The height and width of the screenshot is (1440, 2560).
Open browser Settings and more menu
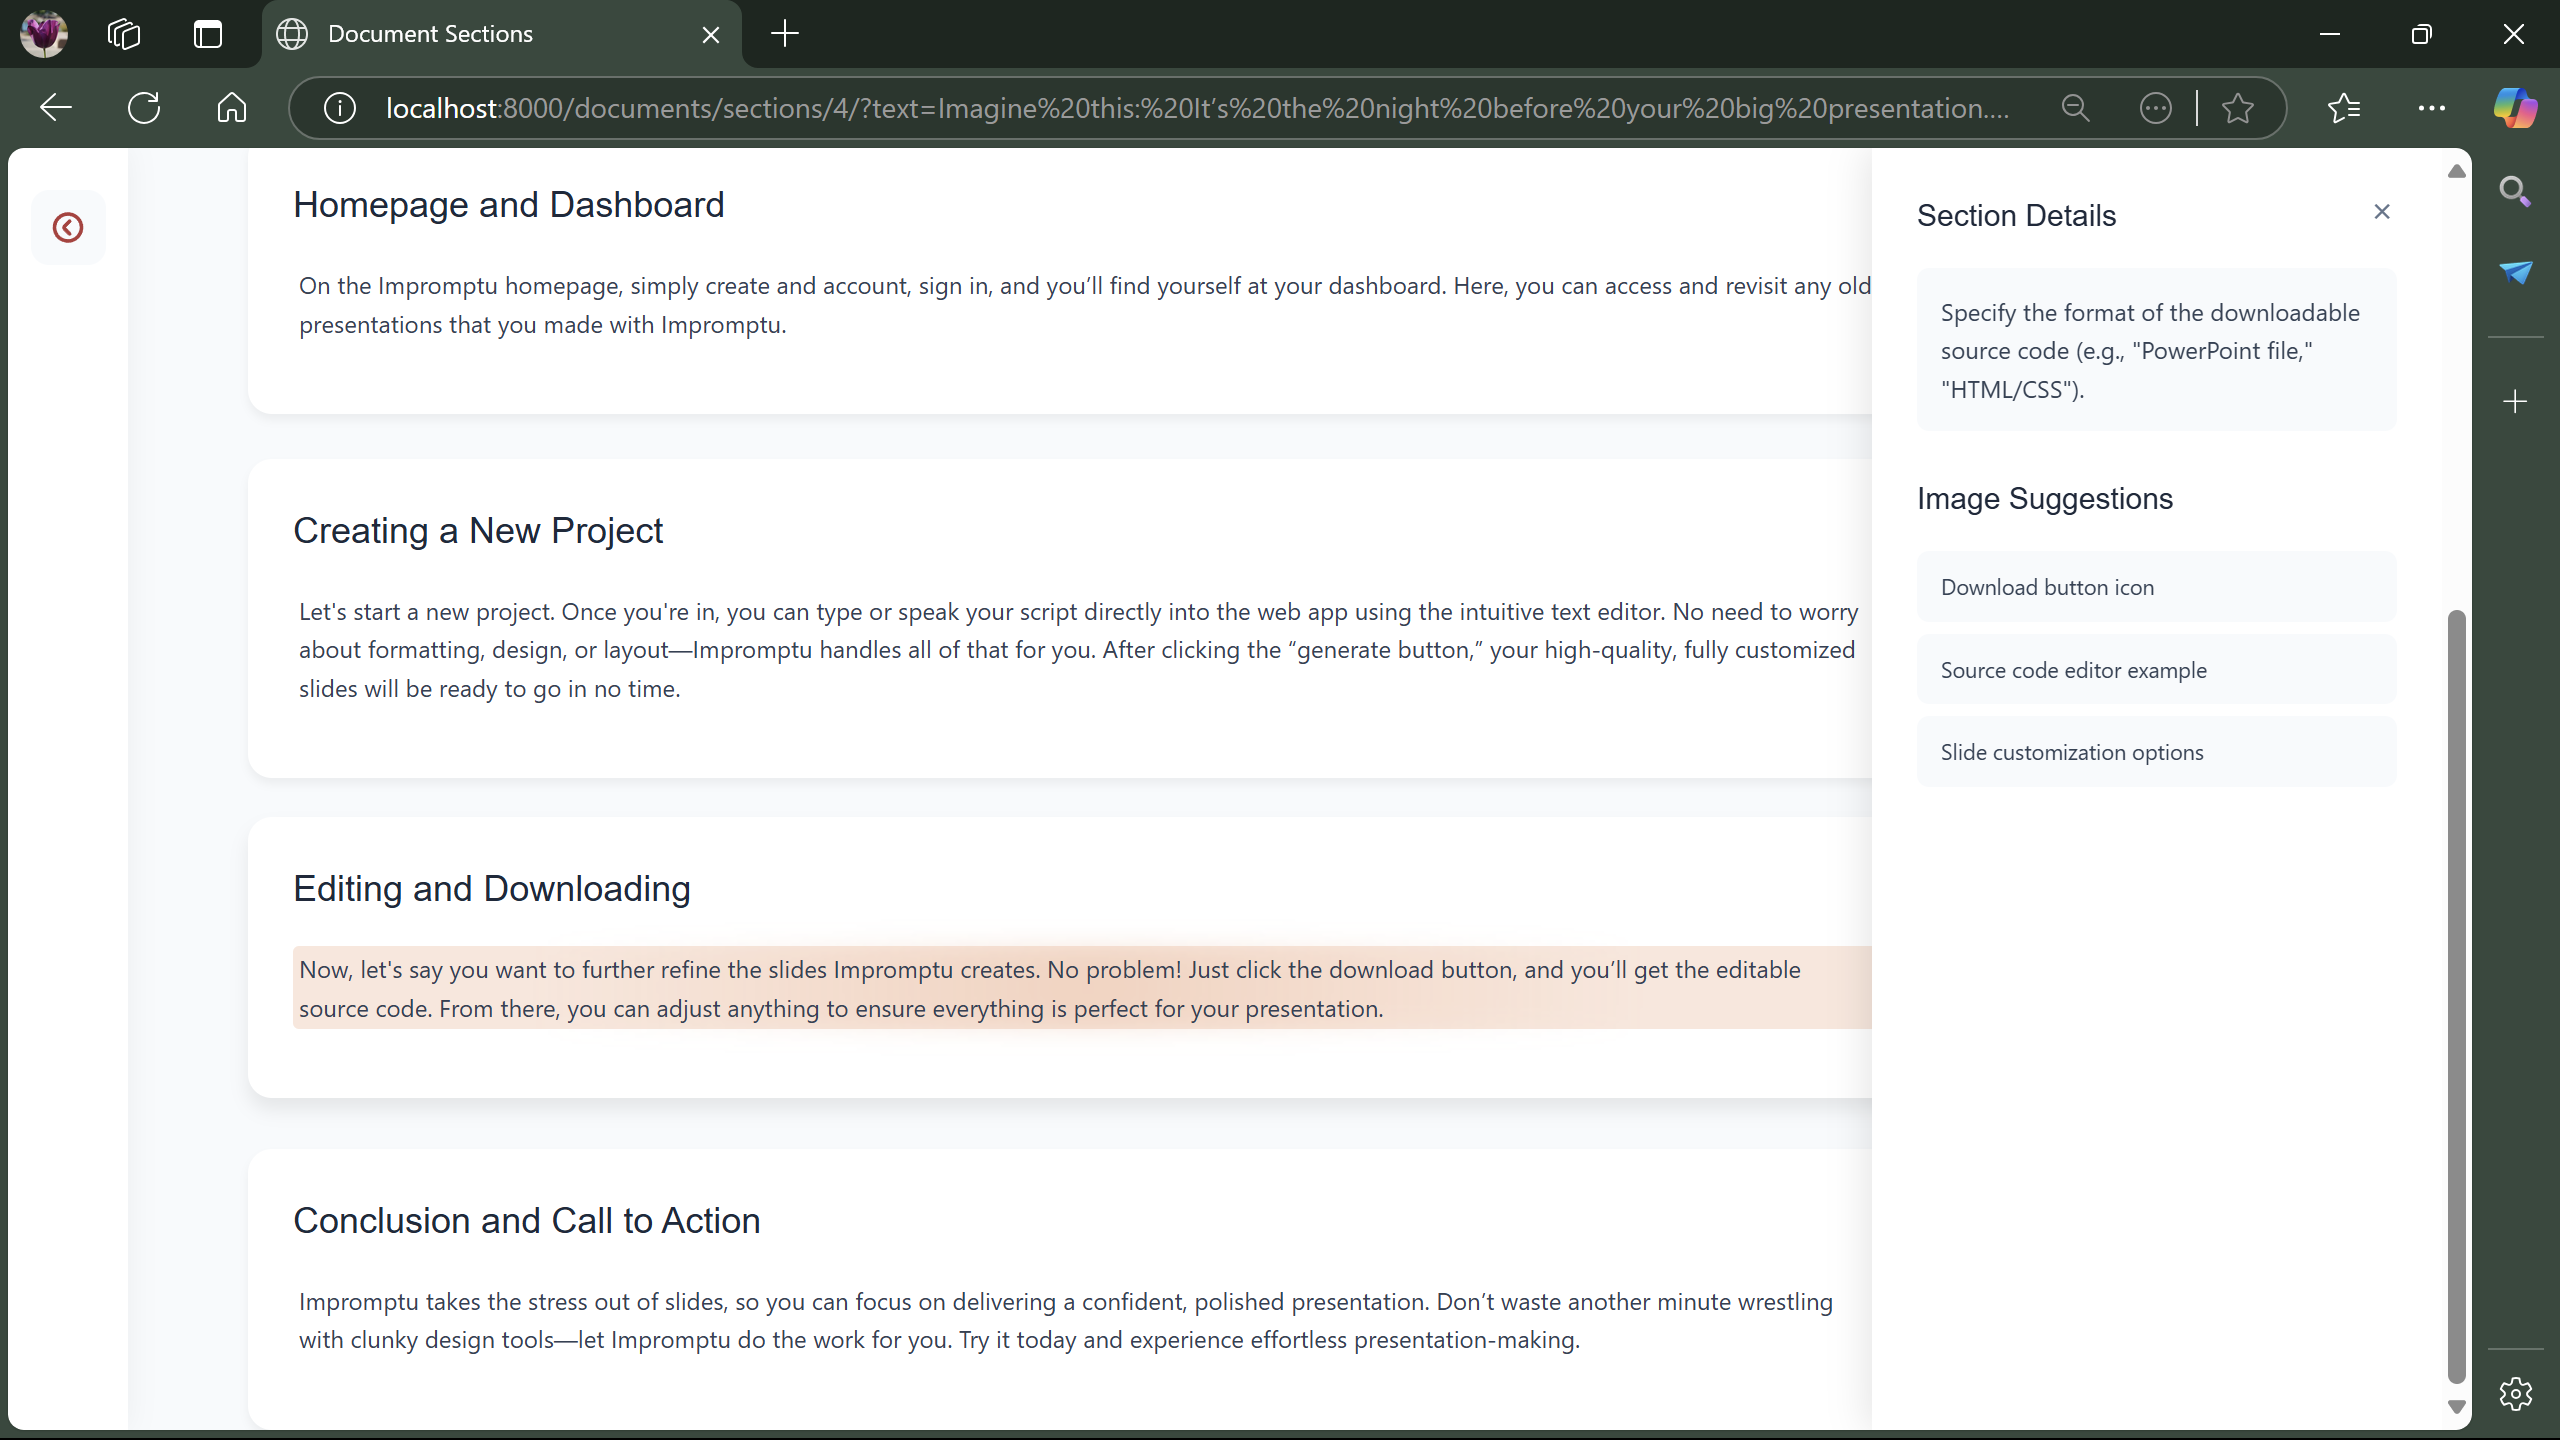[x=2431, y=108]
